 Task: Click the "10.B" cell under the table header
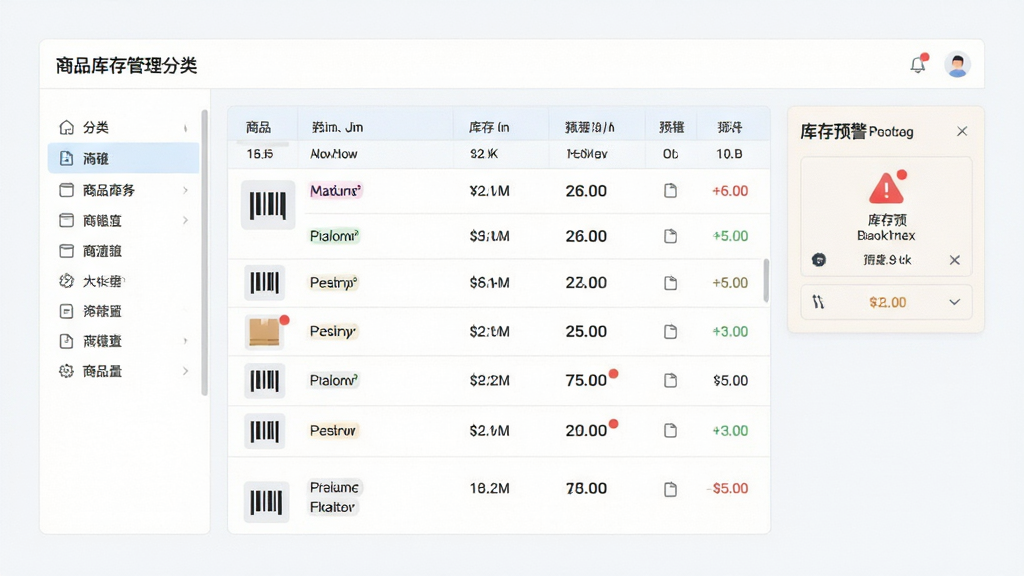point(729,154)
